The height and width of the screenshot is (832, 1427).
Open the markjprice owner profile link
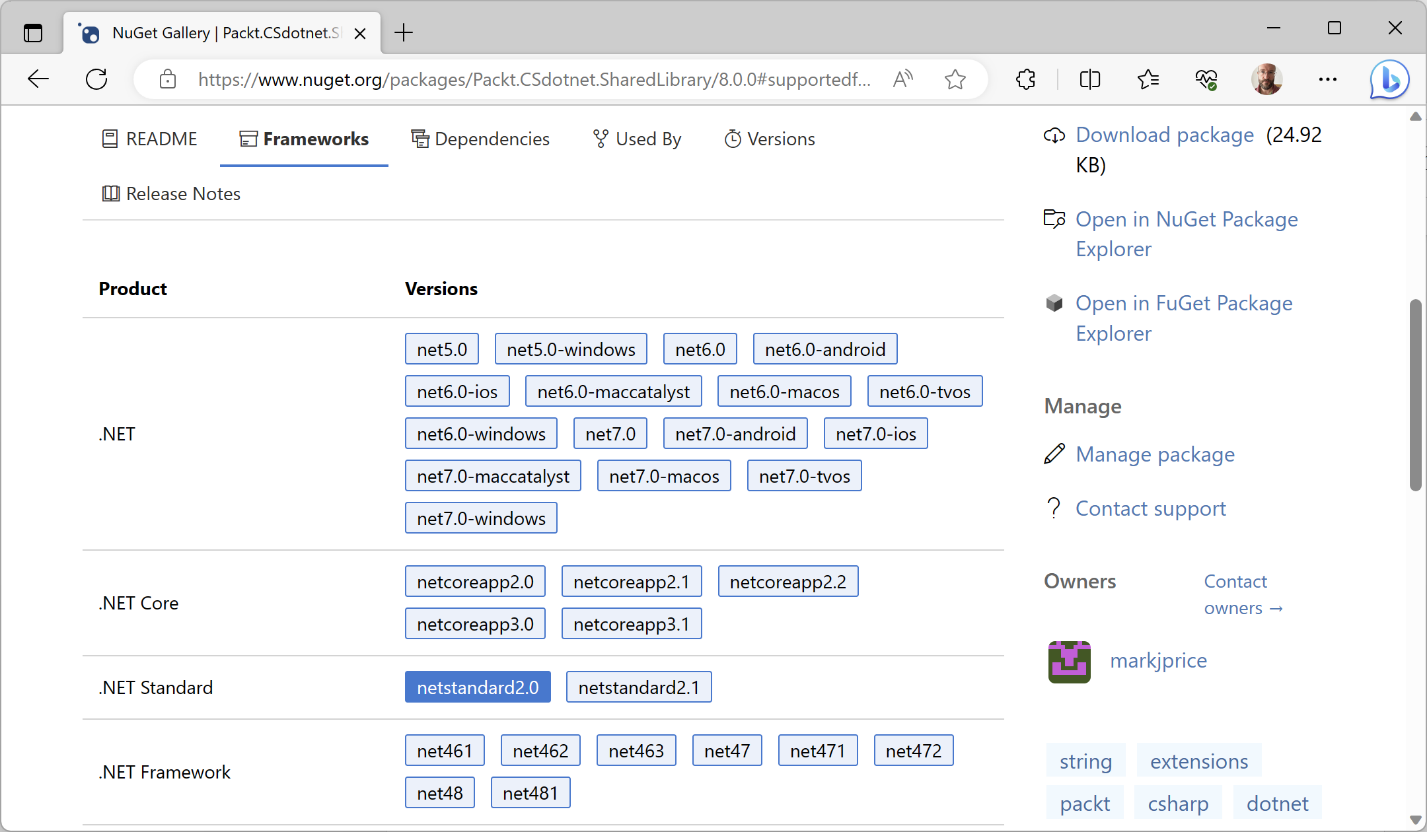(1158, 660)
